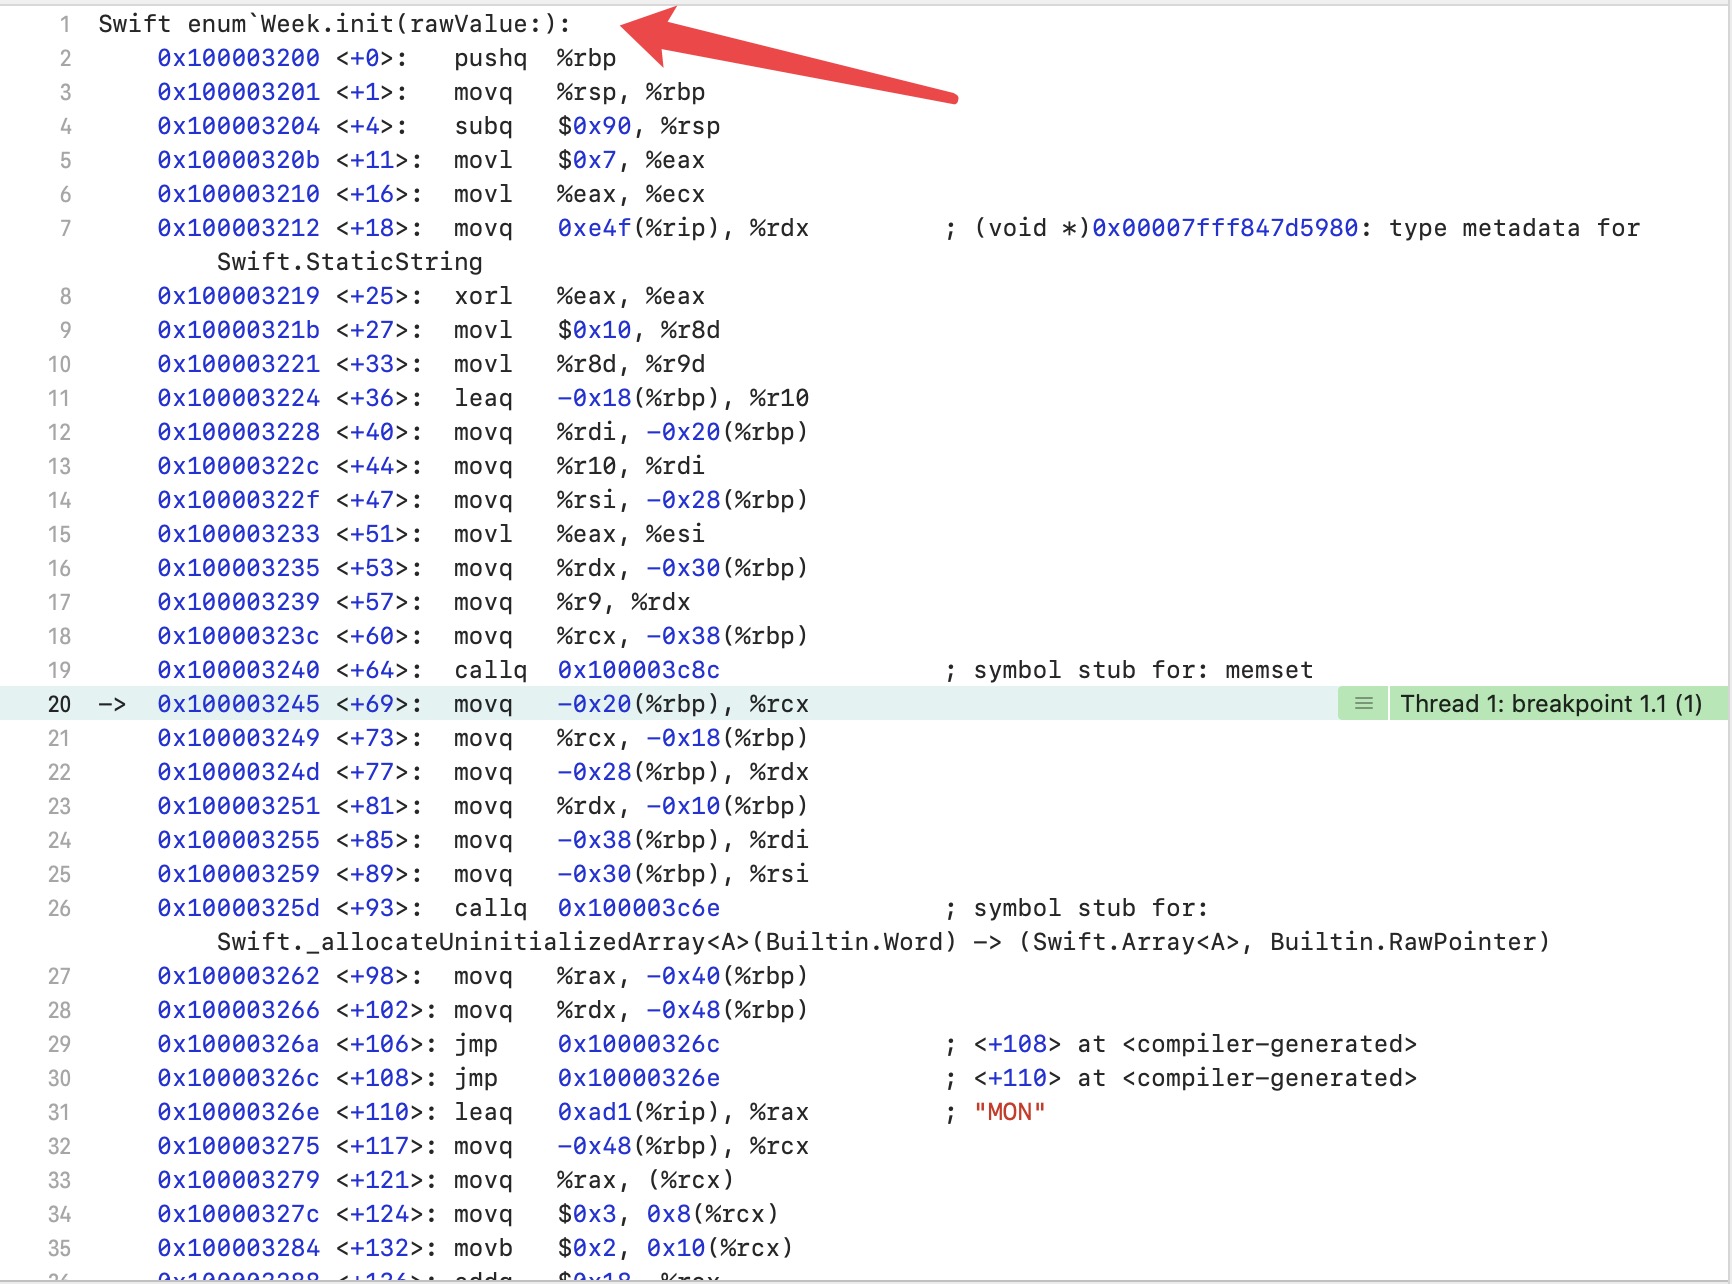Click the callq target 0x100003c6e

(x=638, y=908)
